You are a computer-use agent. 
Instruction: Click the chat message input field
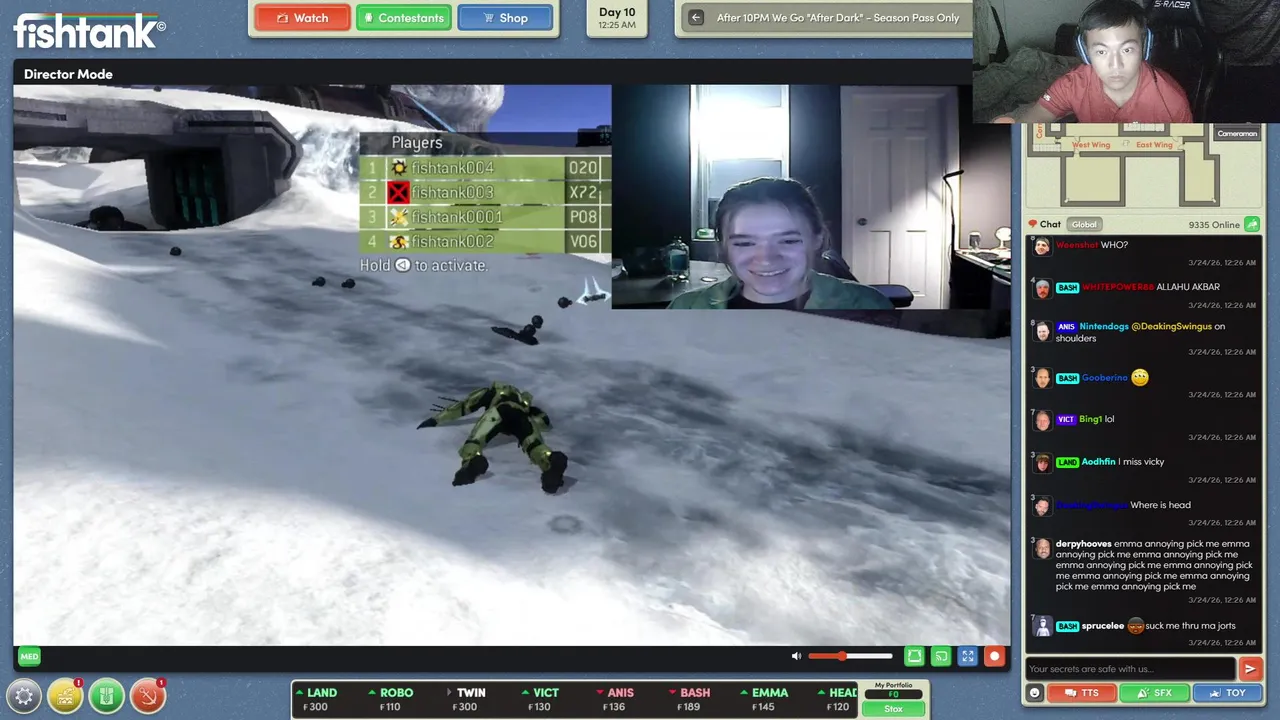pos(1131,669)
